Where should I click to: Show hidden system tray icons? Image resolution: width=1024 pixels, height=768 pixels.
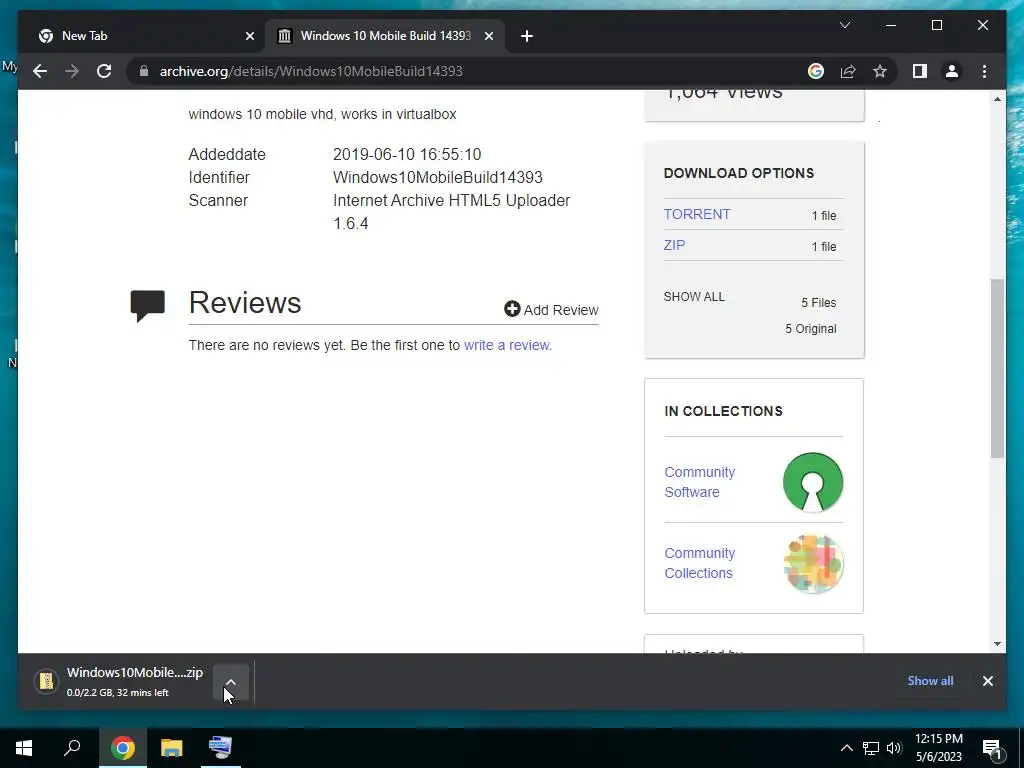point(846,748)
